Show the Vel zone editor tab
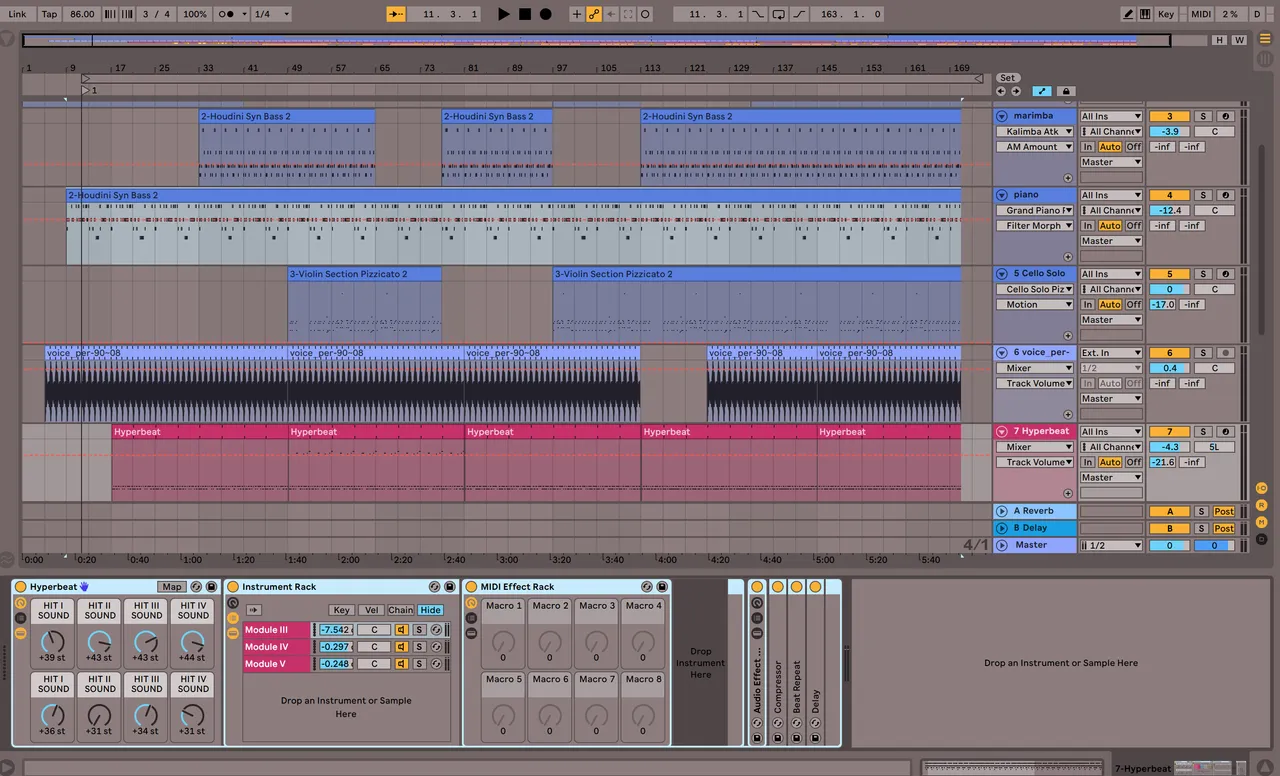 click(x=371, y=610)
